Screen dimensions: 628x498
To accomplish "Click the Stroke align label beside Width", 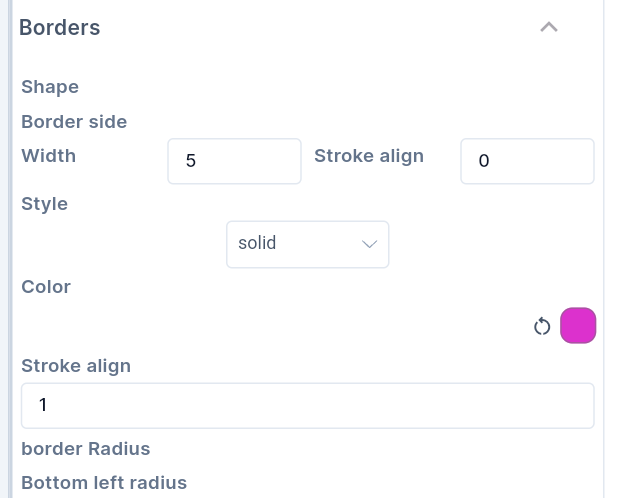I will [x=369, y=156].
